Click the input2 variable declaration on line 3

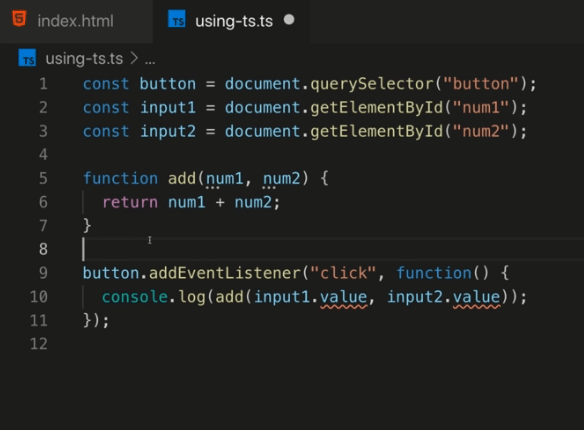pyautogui.click(x=168, y=131)
